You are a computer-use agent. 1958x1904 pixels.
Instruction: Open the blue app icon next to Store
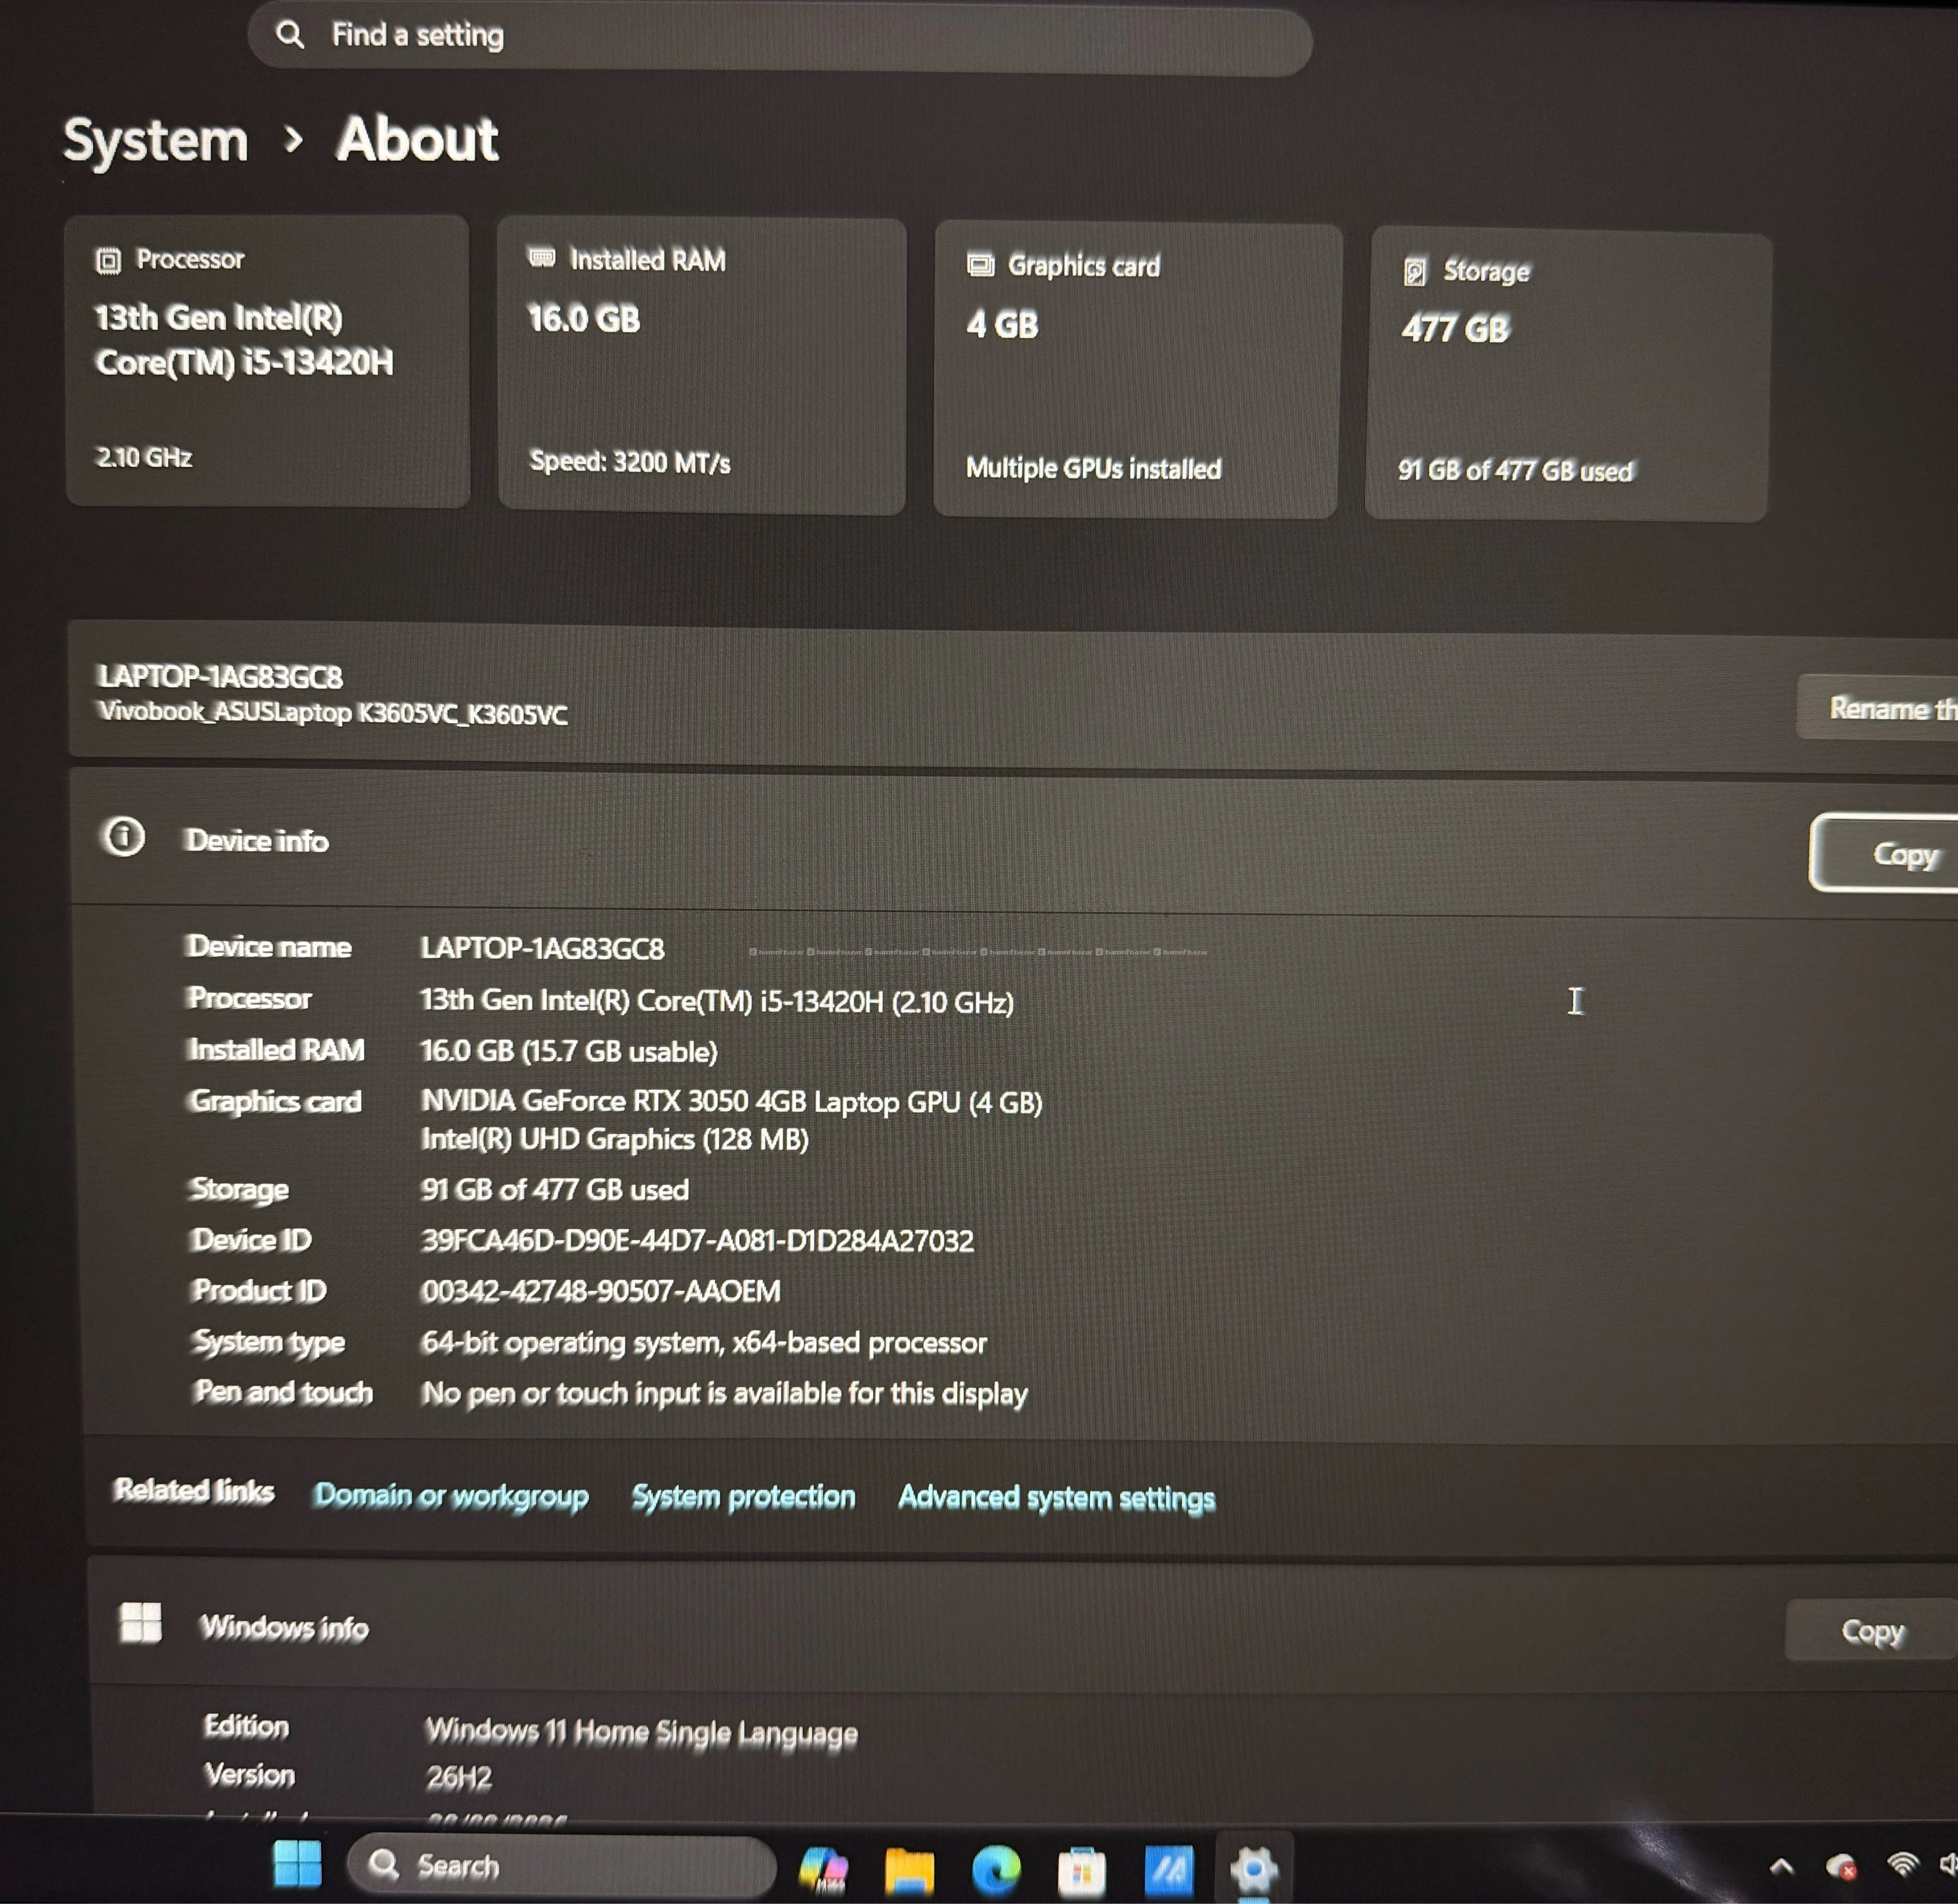[1168, 1870]
